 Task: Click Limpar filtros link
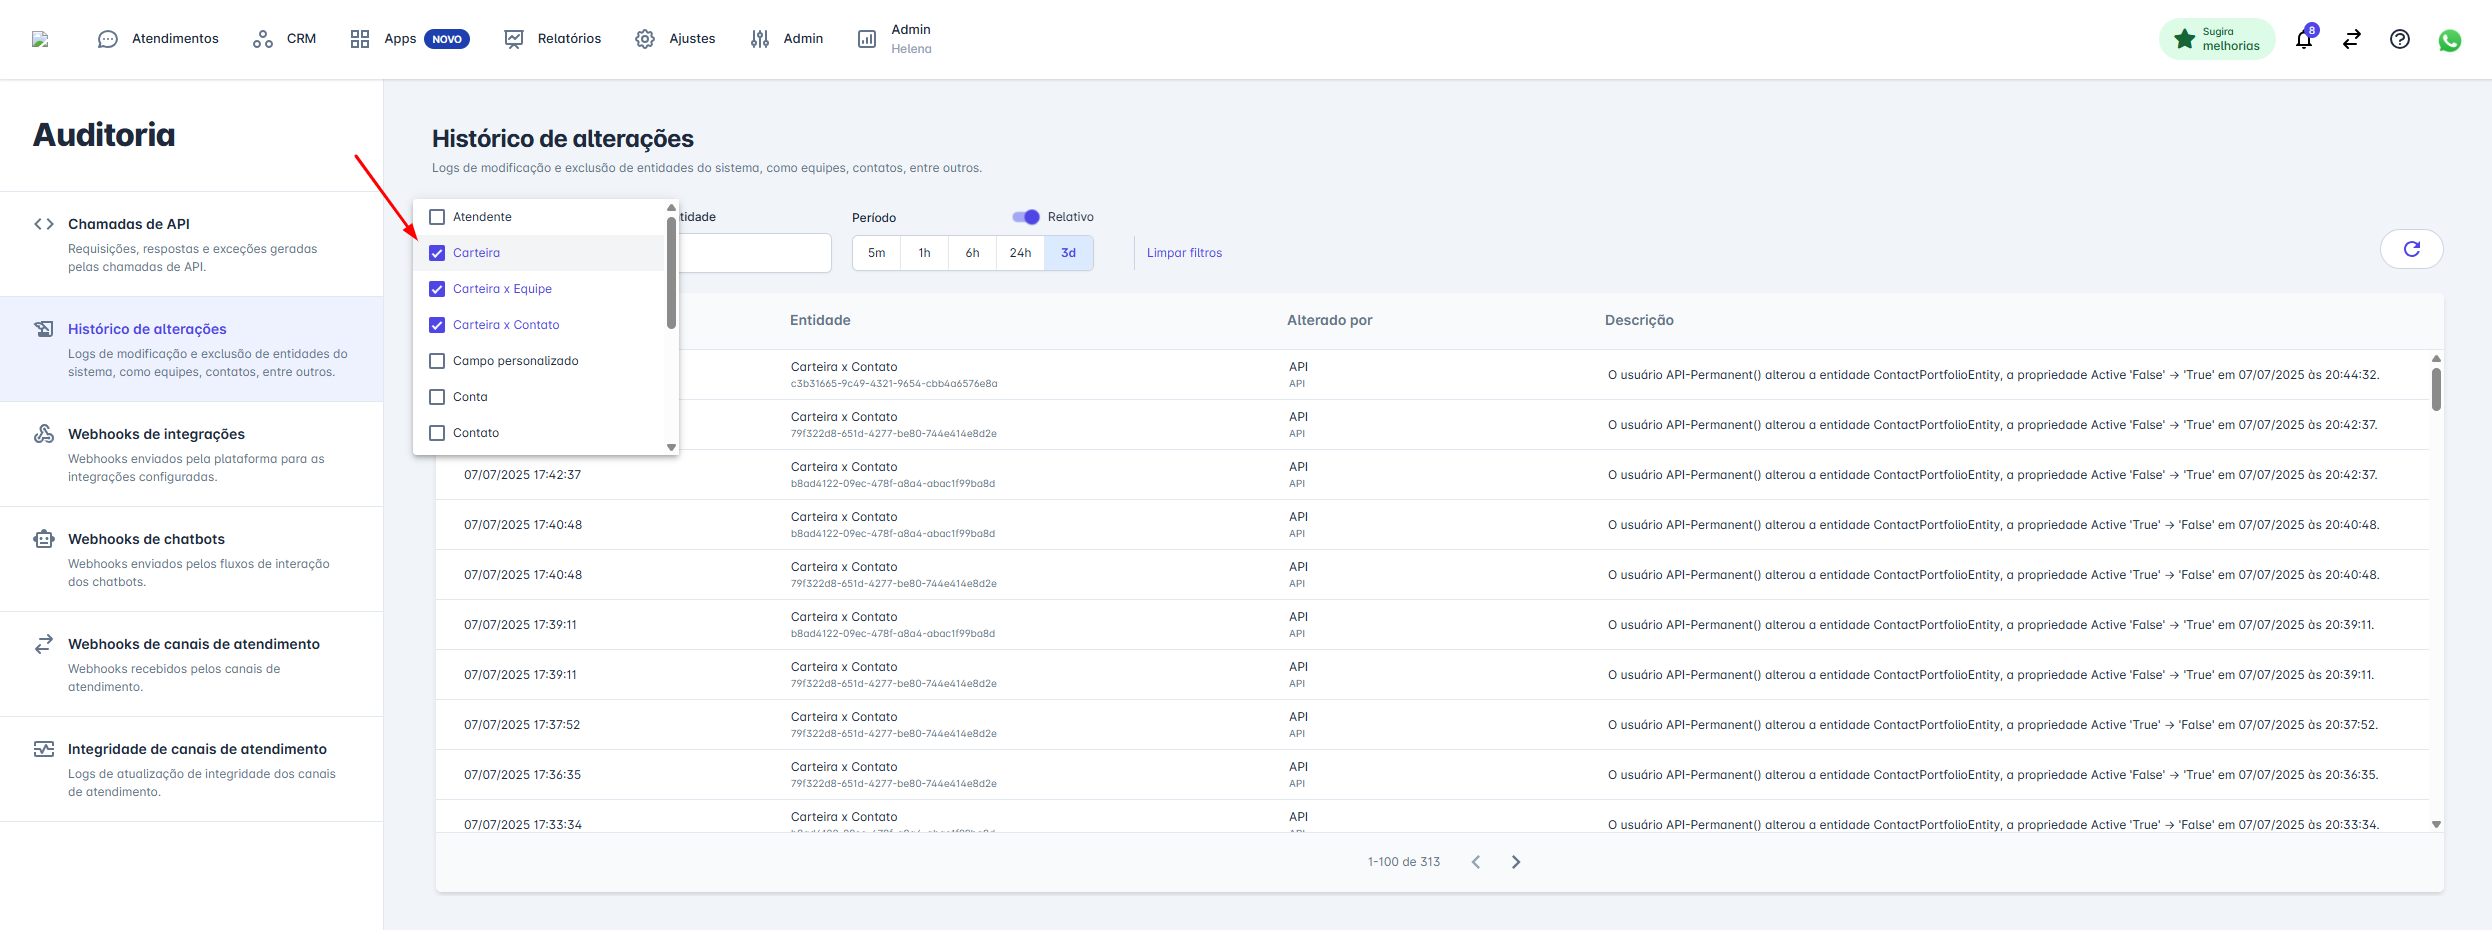1184,253
